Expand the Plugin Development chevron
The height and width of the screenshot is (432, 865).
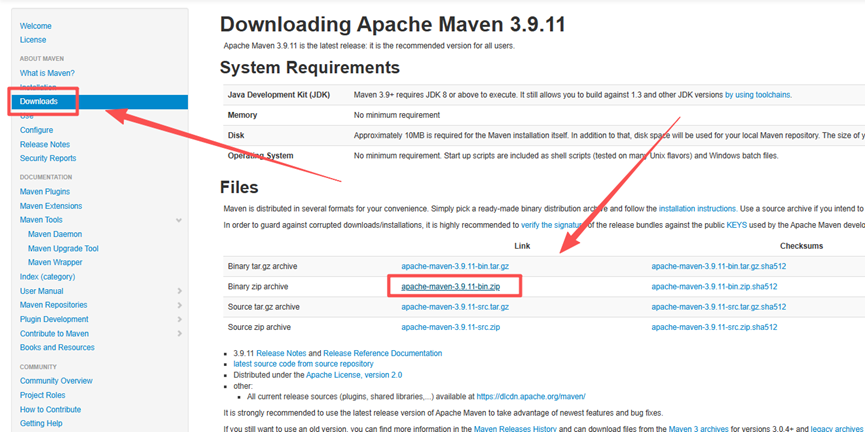[x=180, y=319]
